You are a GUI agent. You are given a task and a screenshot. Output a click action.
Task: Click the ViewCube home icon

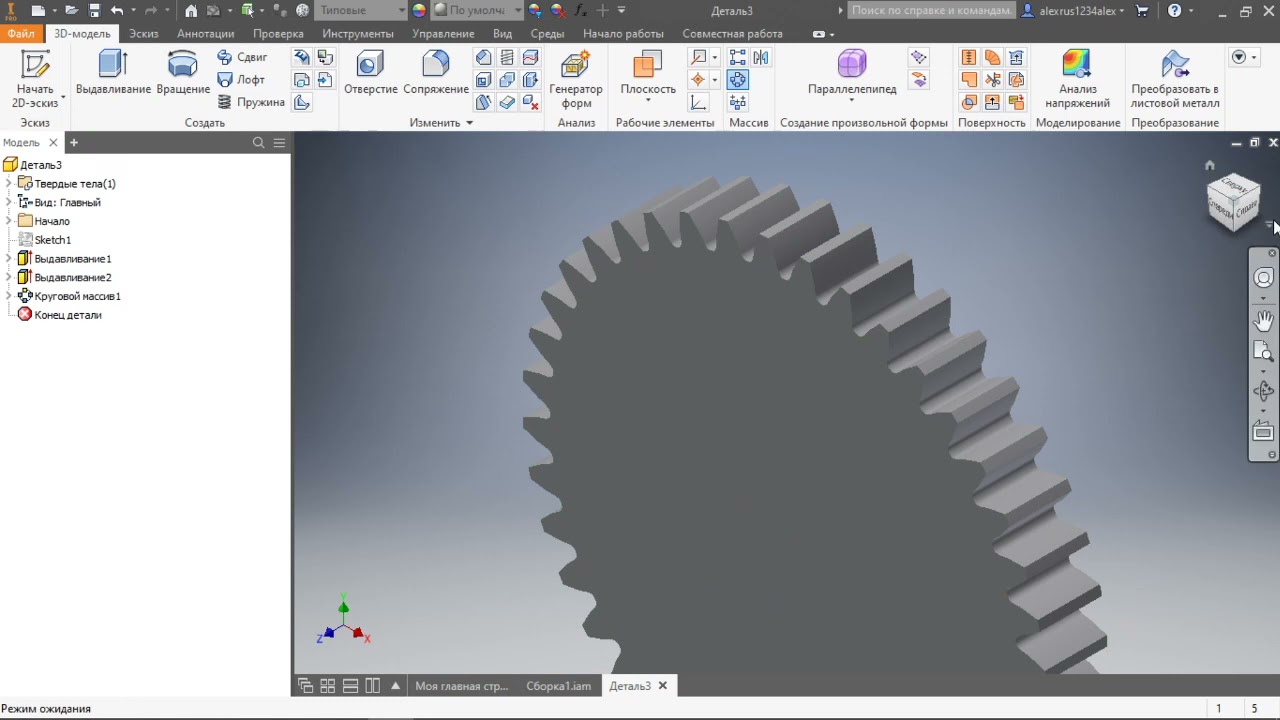tap(1209, 166)
